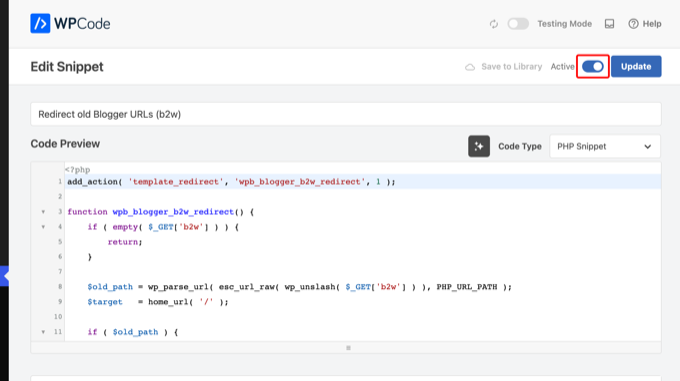Click the Edit Snippet heading
Viewport: 680px width, 381px height.
(x=67, y=67)
